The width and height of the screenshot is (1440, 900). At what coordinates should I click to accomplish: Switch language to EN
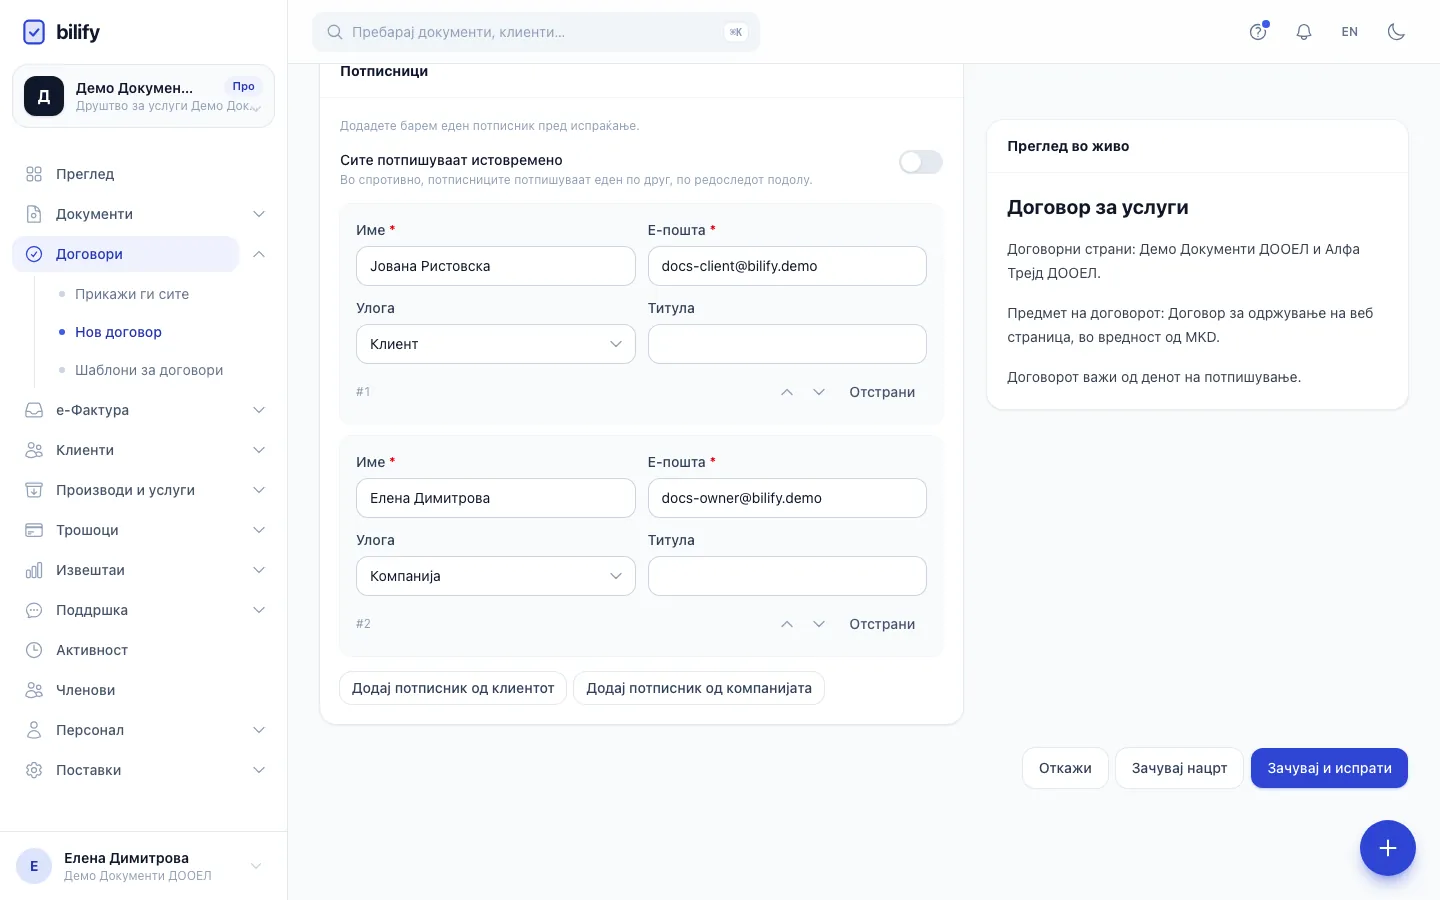coord(1350,32)
